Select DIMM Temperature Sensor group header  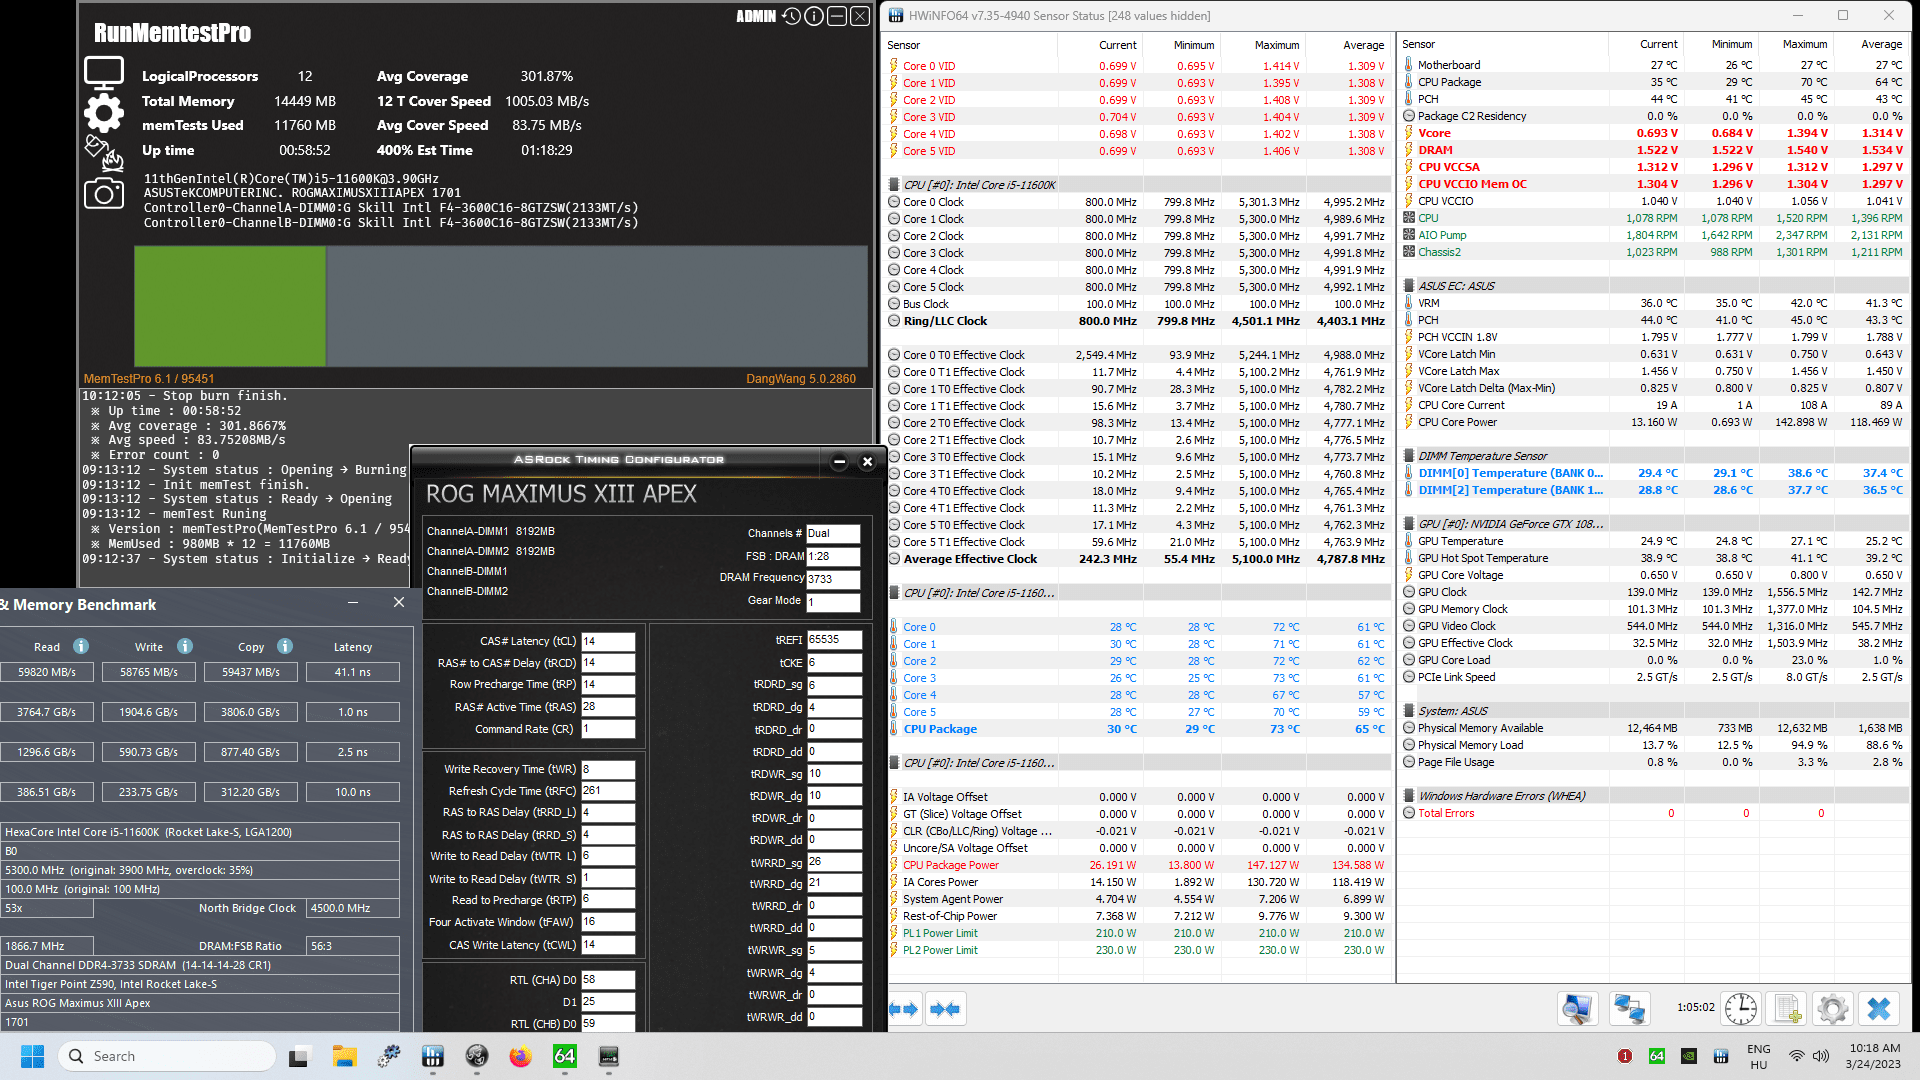click(1656, 456)
